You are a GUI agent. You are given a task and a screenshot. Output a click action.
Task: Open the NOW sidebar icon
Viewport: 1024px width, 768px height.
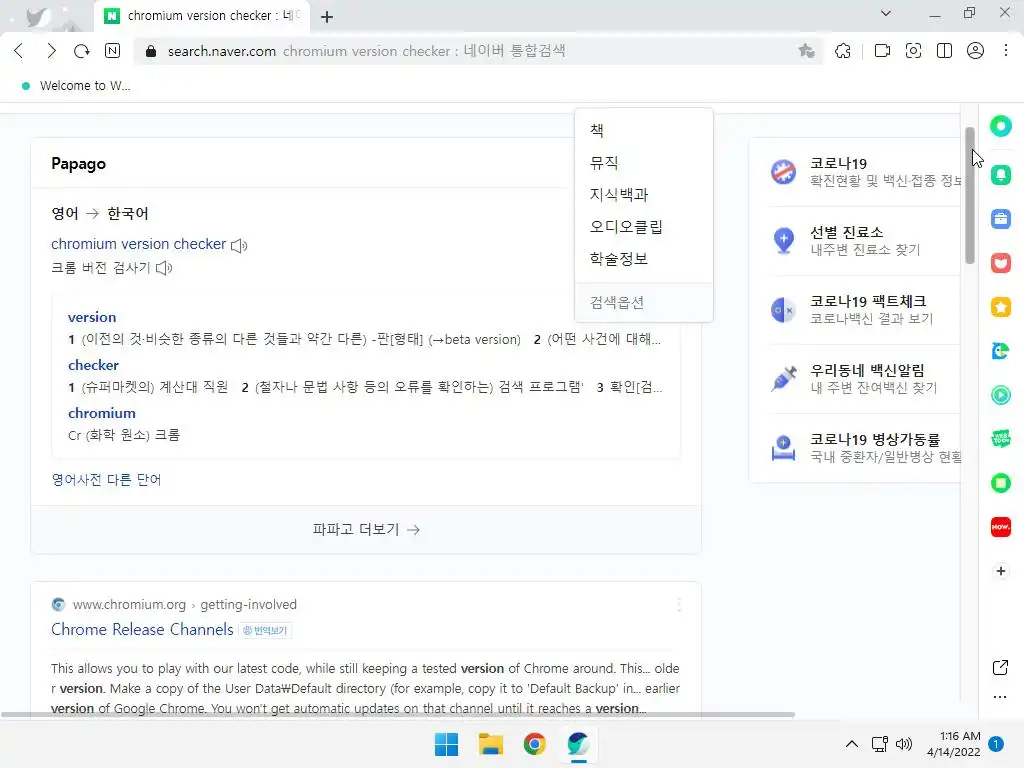(x=1000, y=526)
